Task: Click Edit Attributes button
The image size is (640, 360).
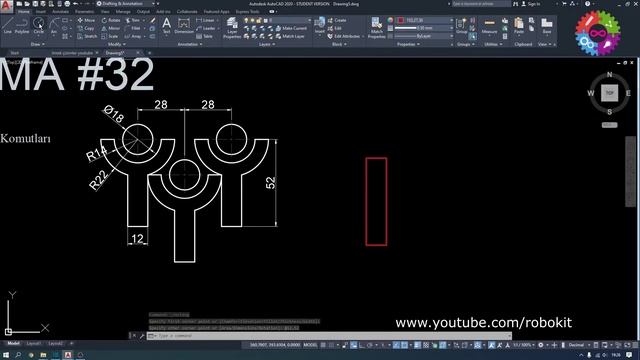Action: [x=345, y=36]
